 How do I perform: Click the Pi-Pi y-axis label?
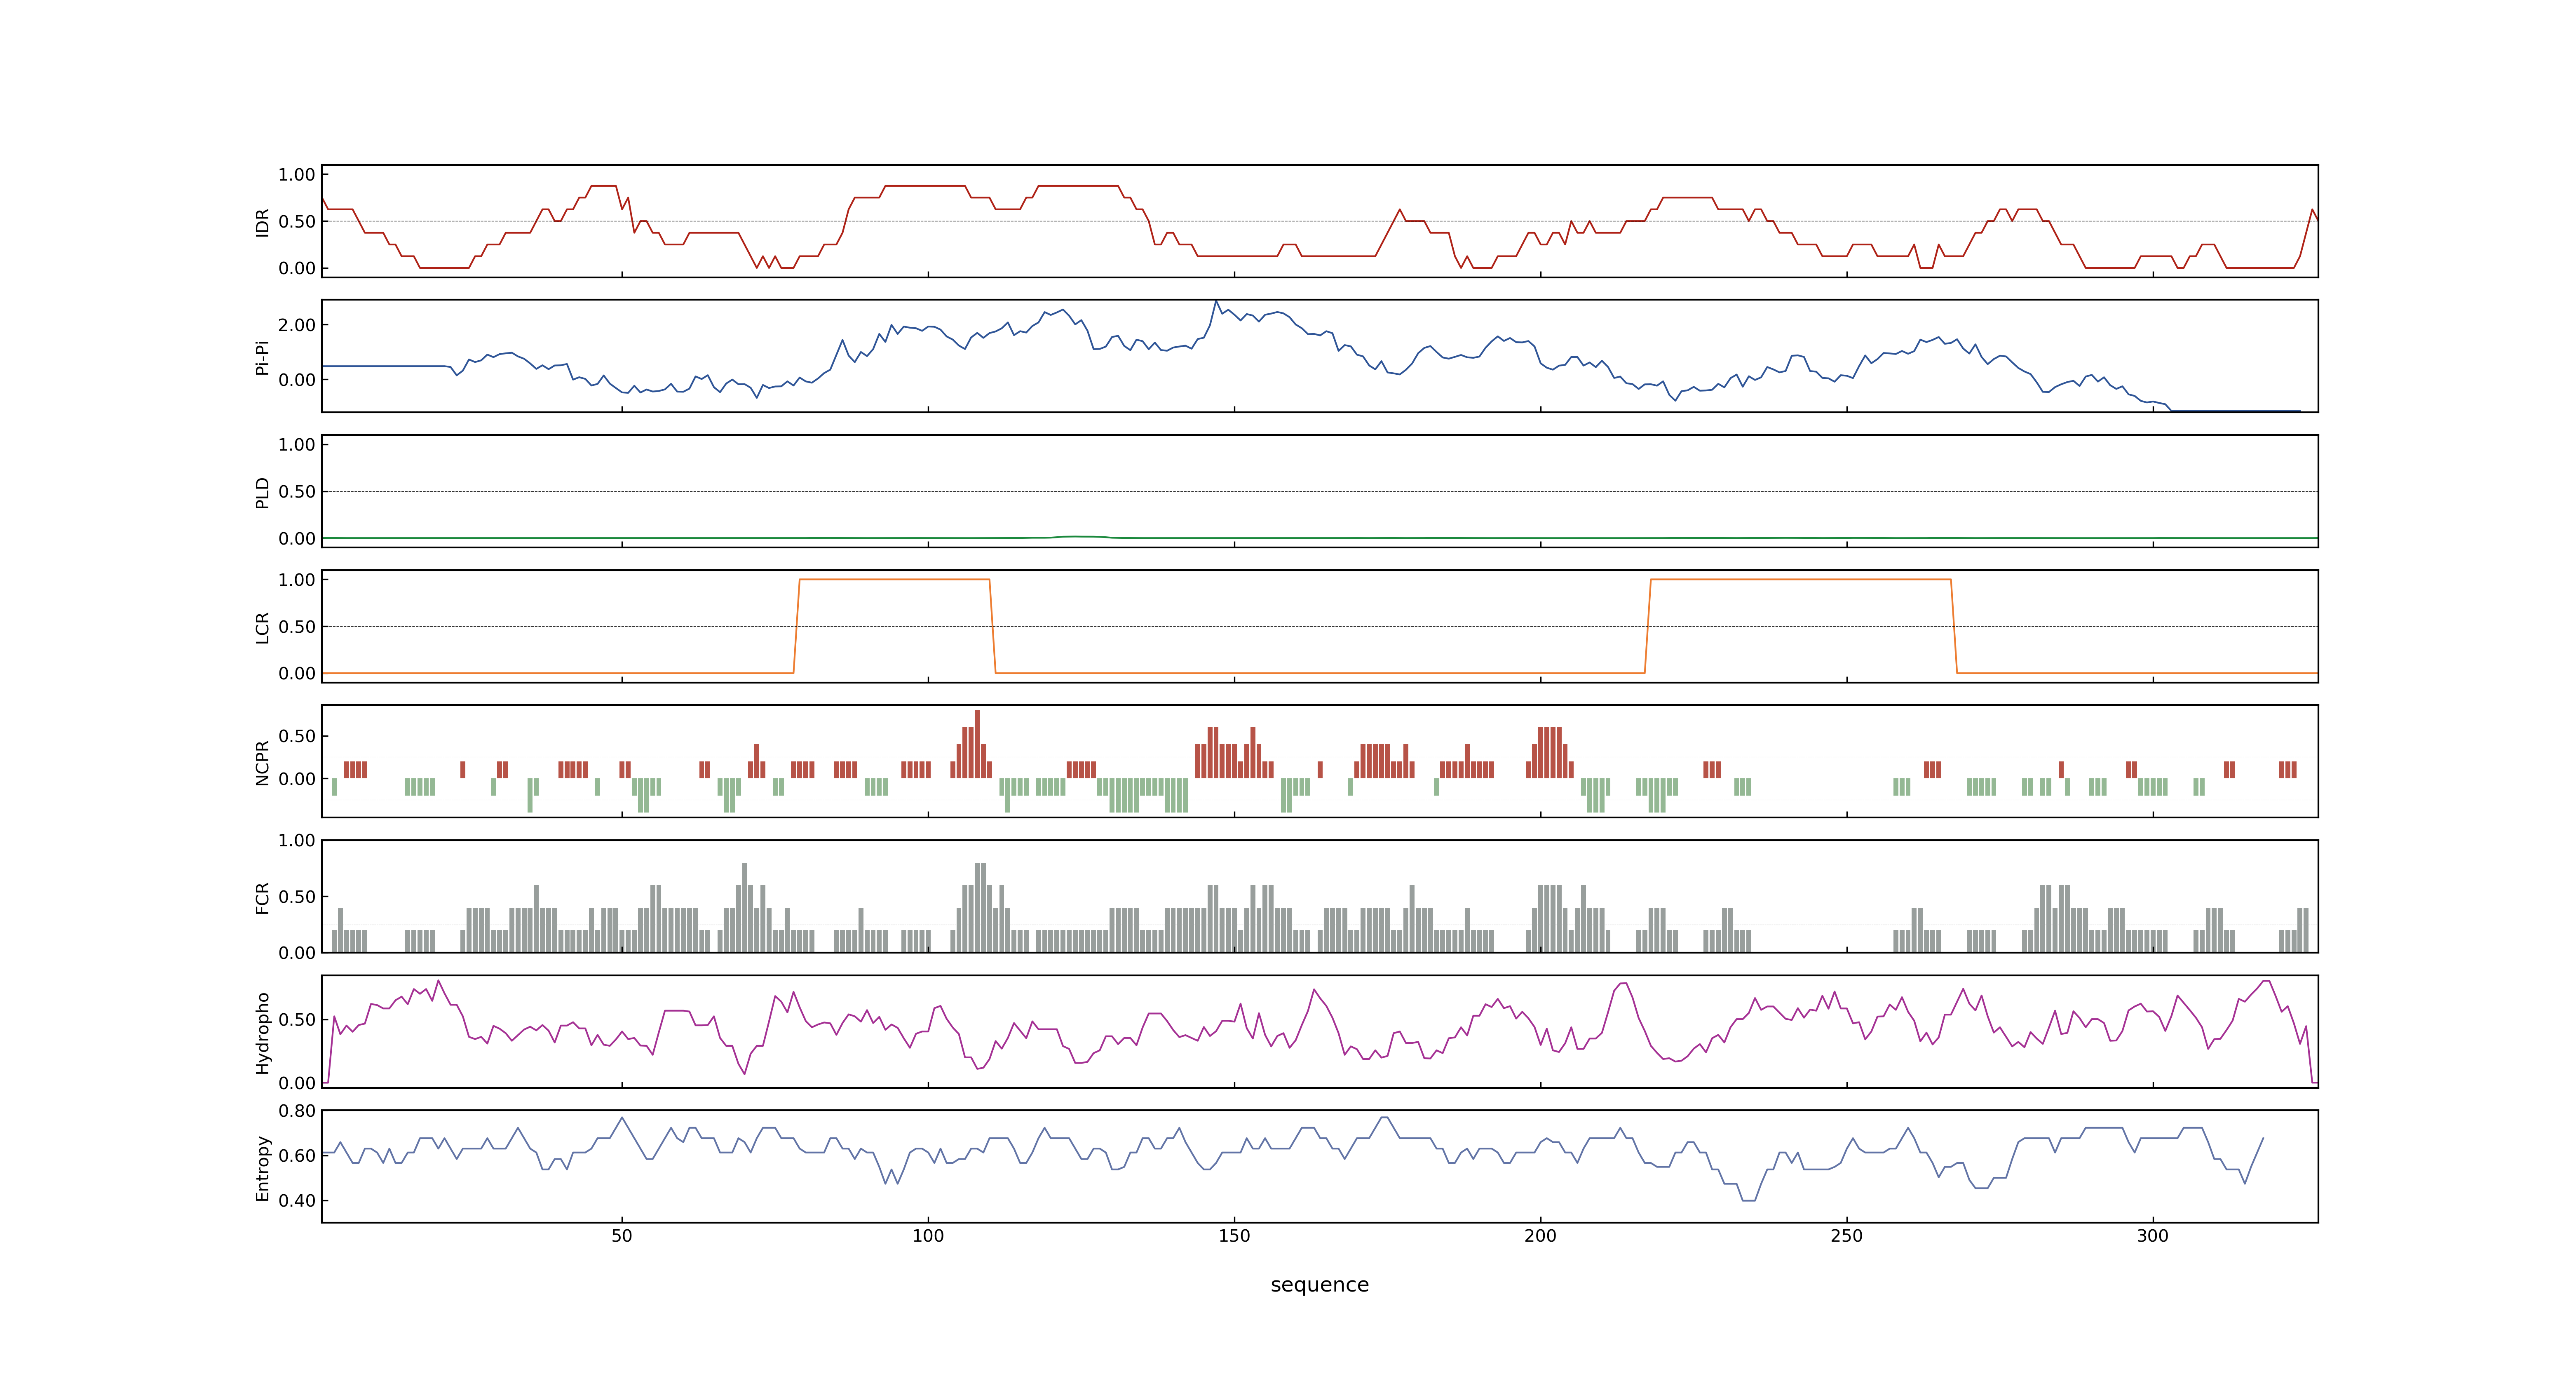[x=262, y=357]
